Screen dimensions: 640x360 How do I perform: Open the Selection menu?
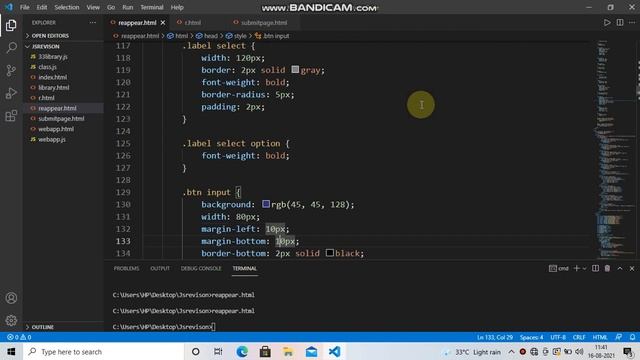click(x=67, y=7)
